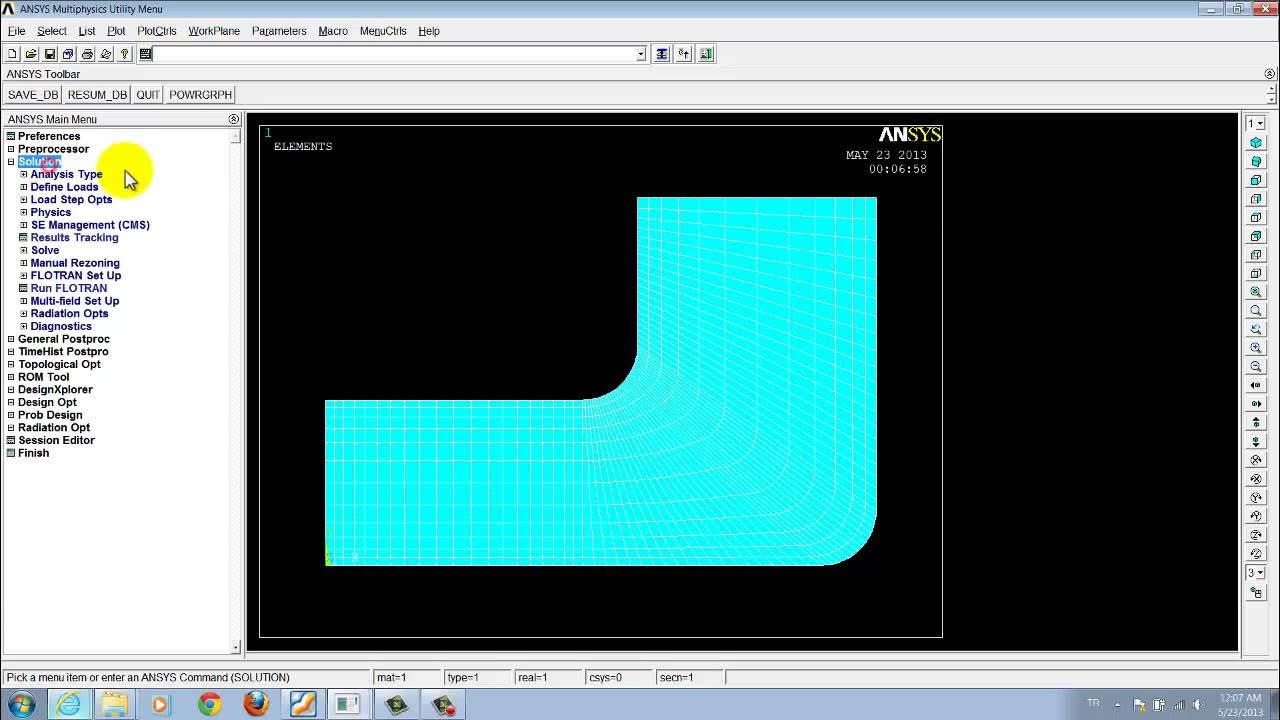
Task: Click the Windows Start button
Action: coord(21,704)
